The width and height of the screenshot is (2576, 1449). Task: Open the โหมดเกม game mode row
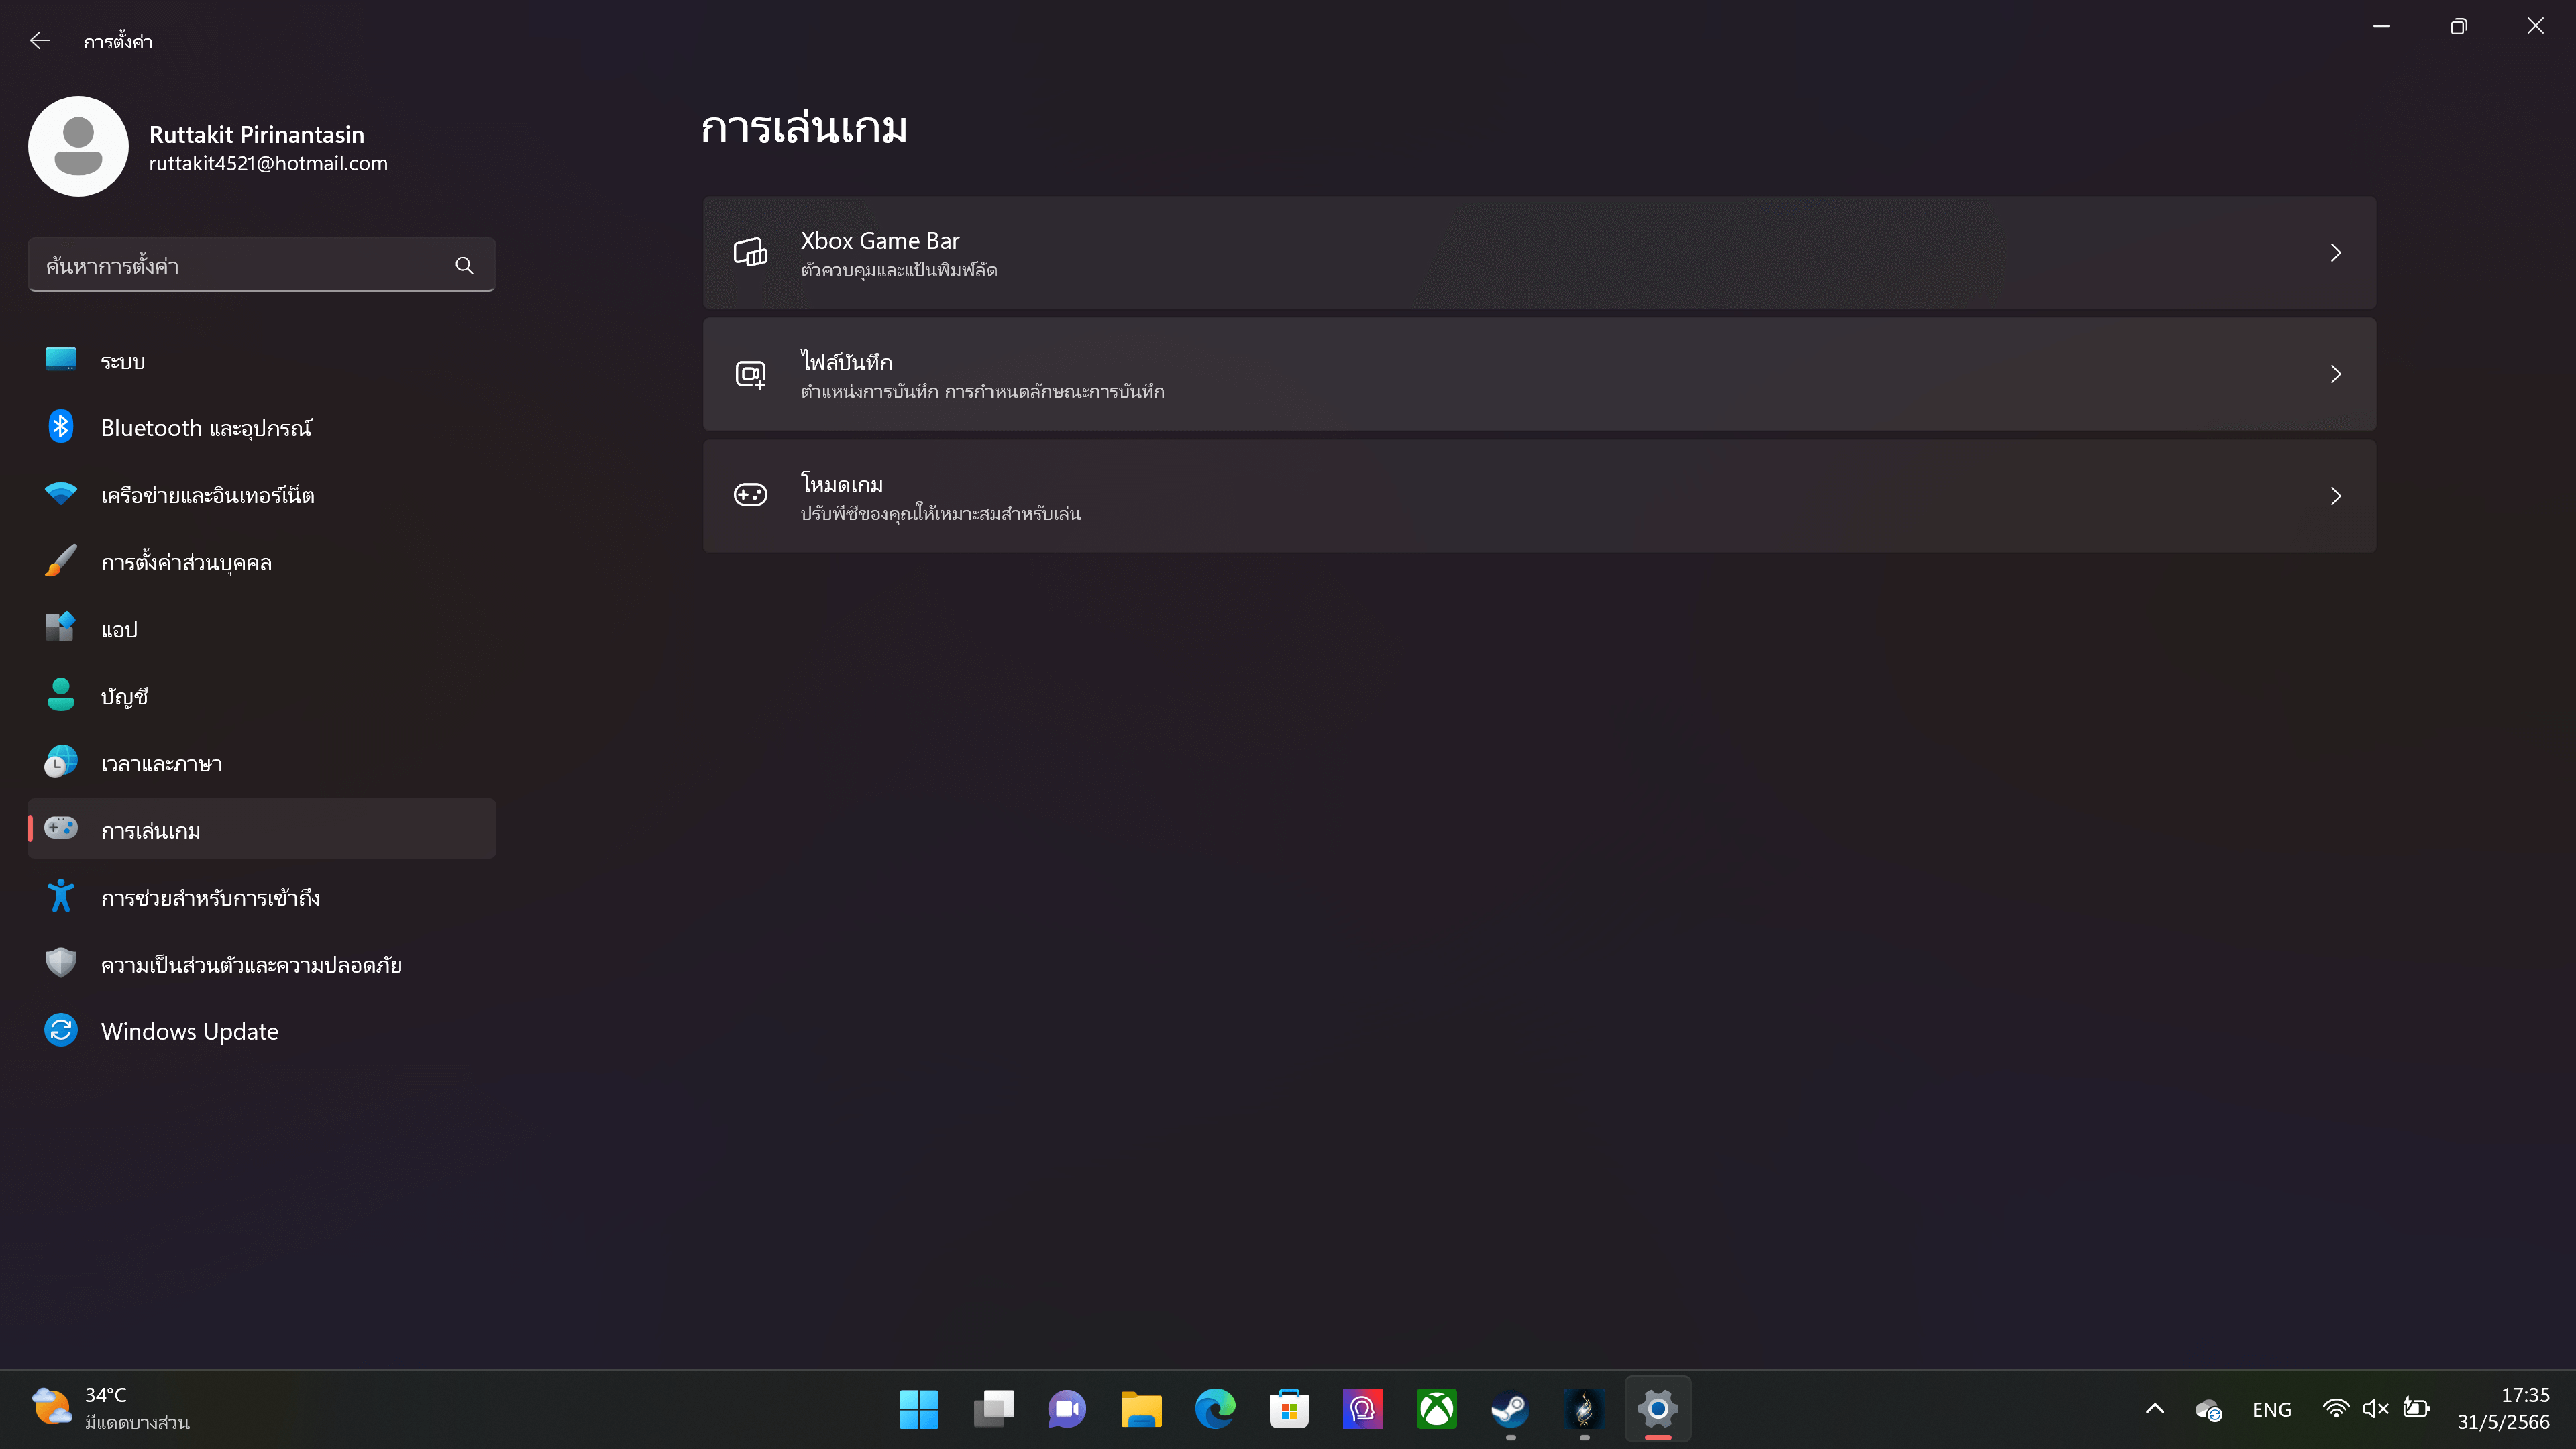tap(1539, 496)
